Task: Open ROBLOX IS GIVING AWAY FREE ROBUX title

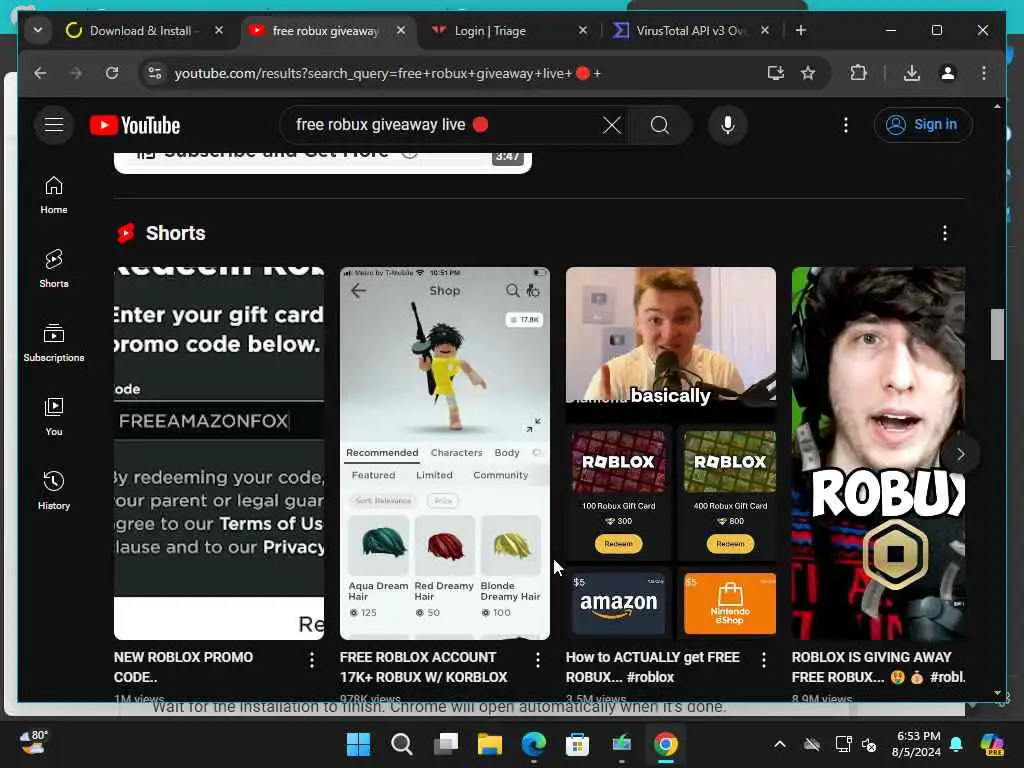Action: pyautogui.click(x=878, y=667)
